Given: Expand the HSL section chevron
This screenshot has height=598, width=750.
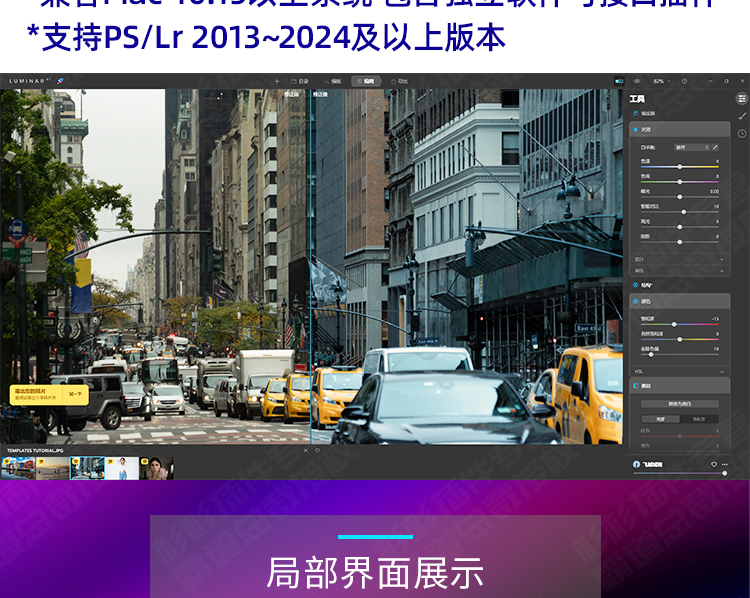Looking at the screenshot, I should pos(722,371).
